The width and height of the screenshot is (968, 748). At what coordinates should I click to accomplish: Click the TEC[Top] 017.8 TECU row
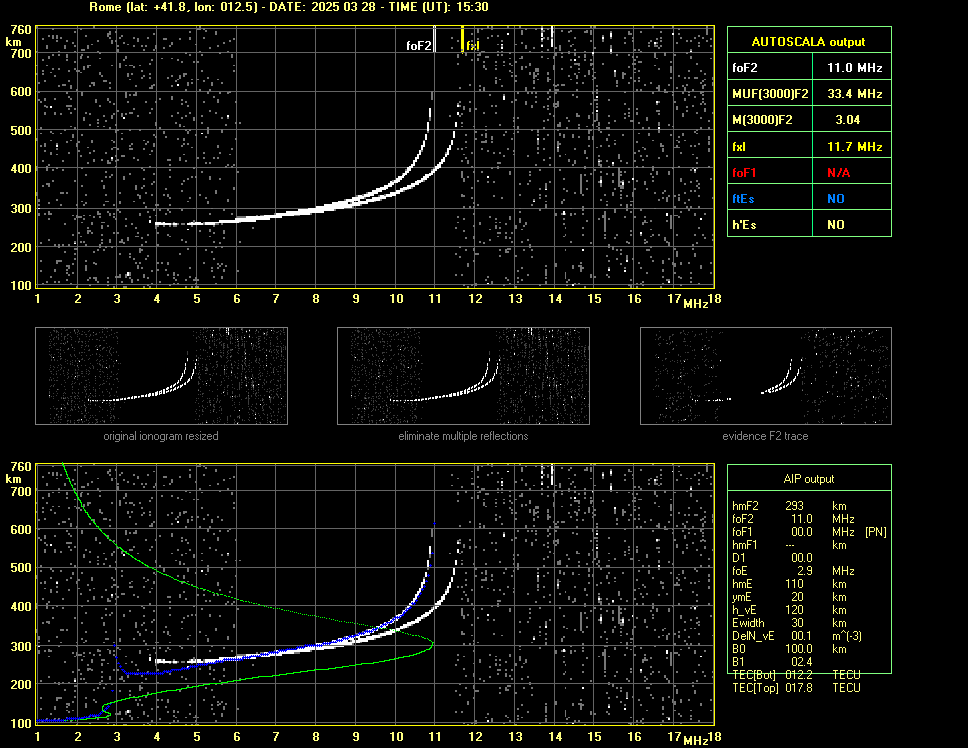tap(796, 688)
